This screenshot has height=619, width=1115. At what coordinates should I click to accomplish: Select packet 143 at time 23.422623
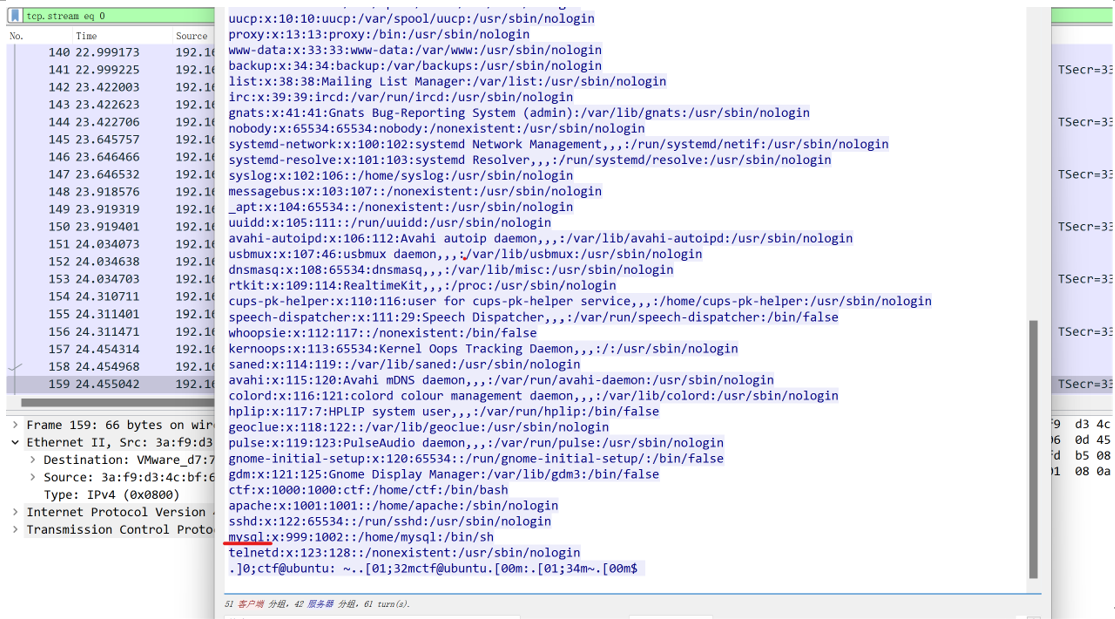[x=110, y=105]
